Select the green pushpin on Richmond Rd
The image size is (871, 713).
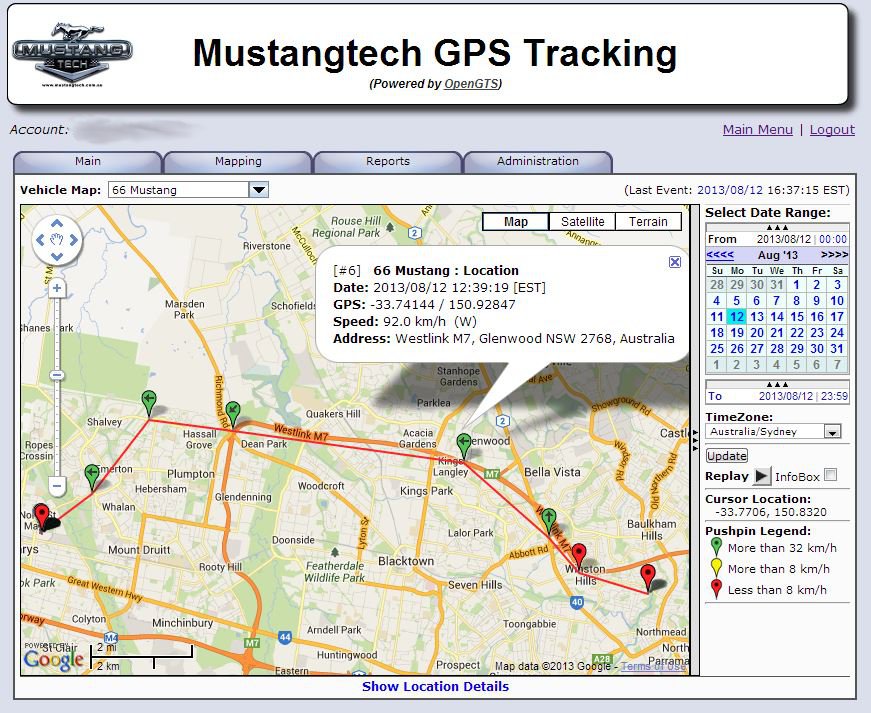click(x=233, y=414)
